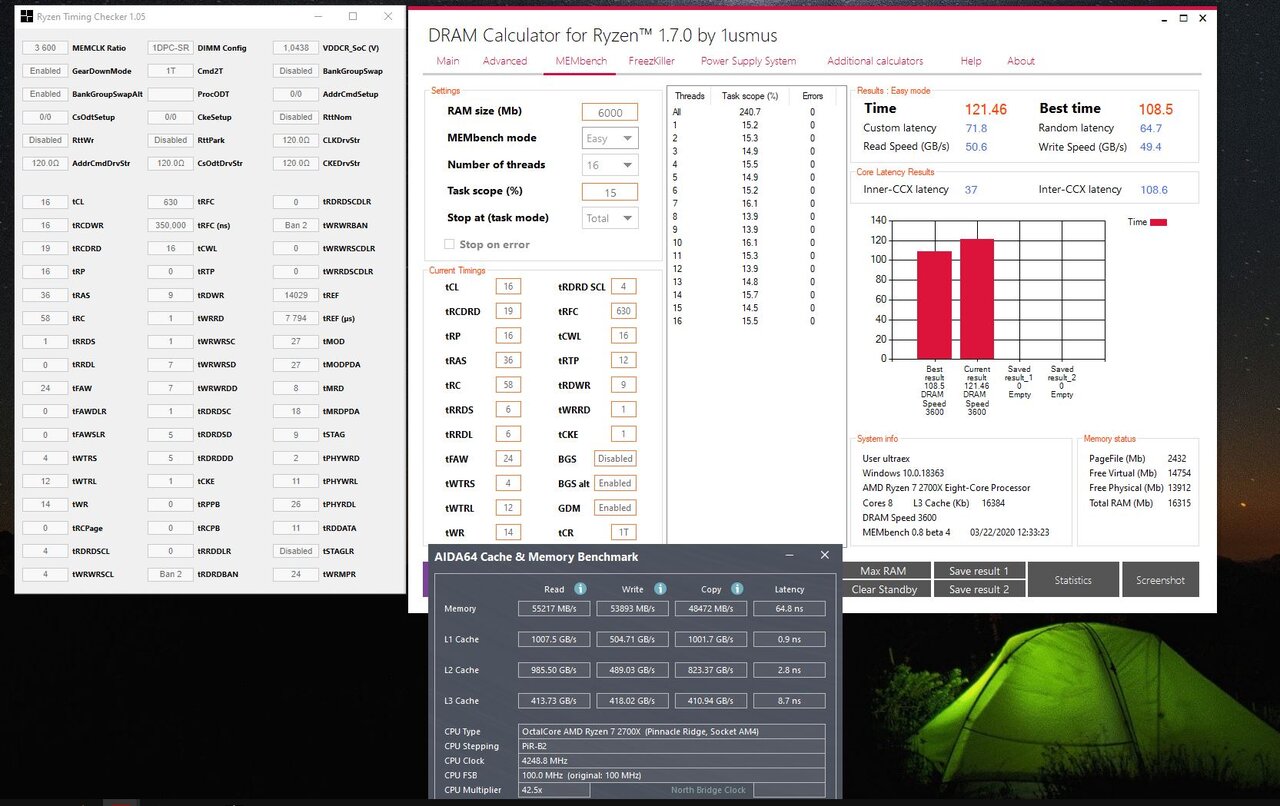1280x806 pixels.
Task: Open the Stop at (task mode) dropdown
Action: click(x=610, y=218)
